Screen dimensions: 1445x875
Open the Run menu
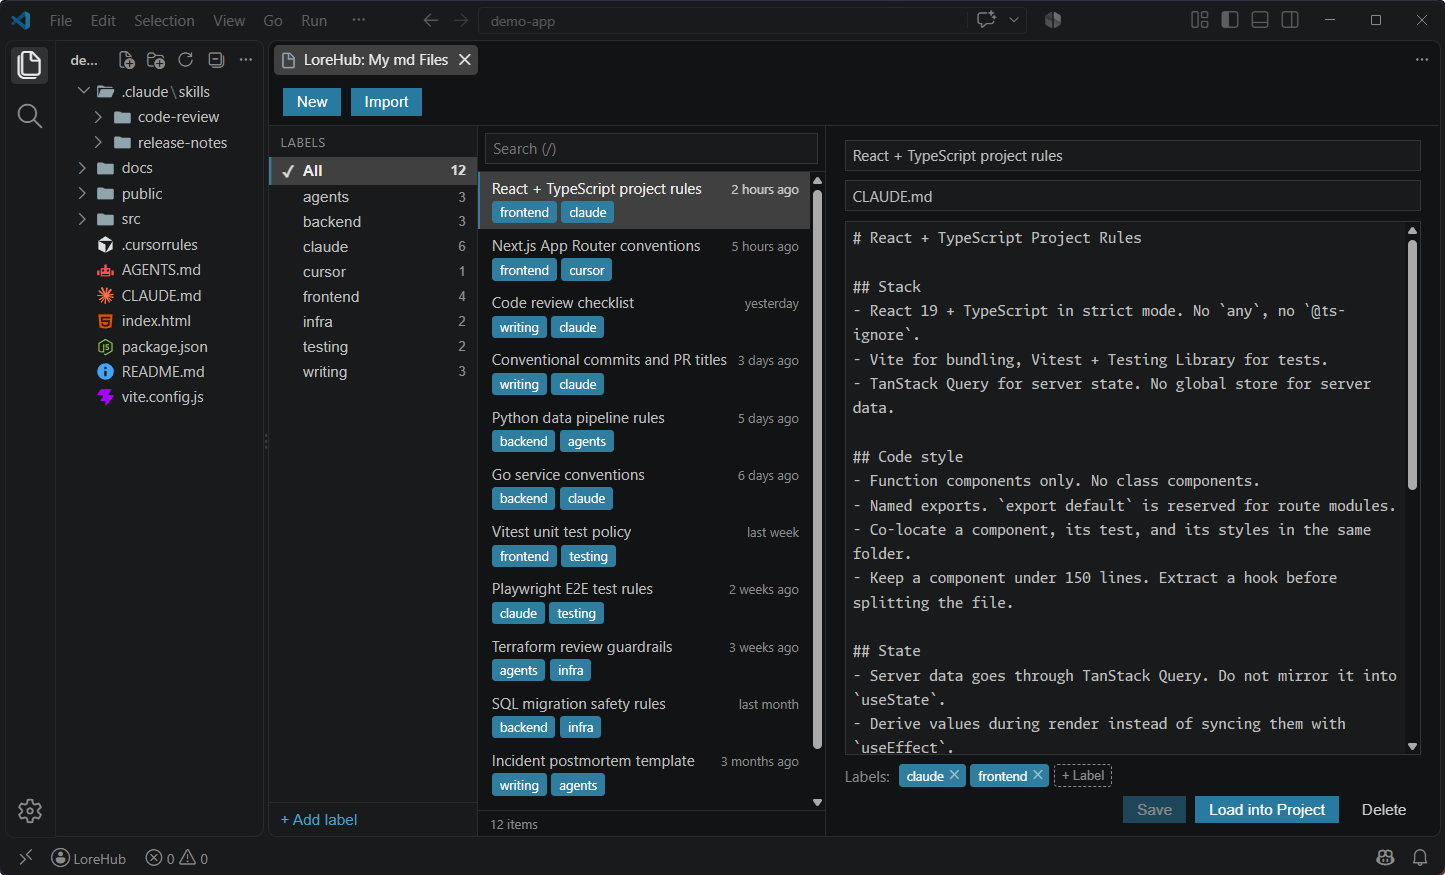(314, 20)
